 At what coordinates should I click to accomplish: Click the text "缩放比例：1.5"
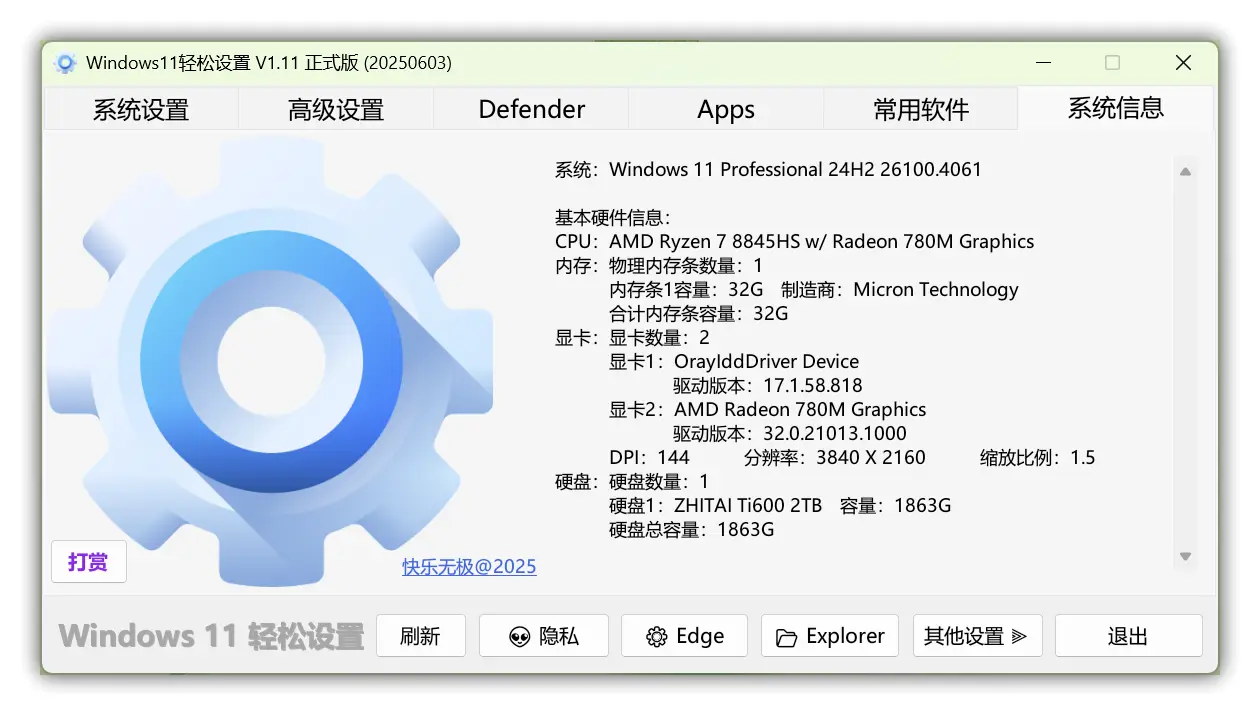(1038, 457)
